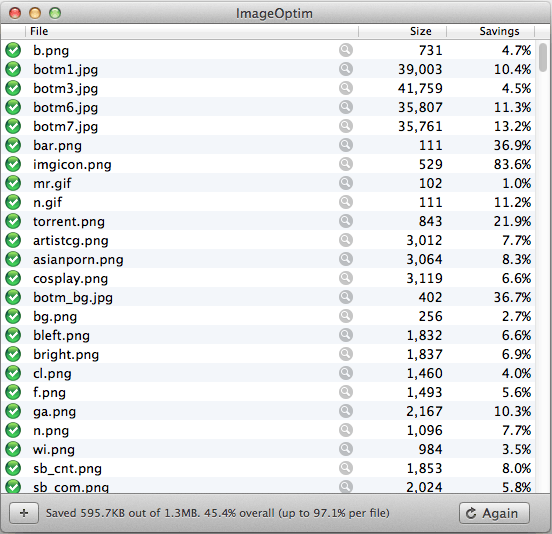Select the artistcg.png file row
The image size is (552, 534).
[x=268, y=240]
